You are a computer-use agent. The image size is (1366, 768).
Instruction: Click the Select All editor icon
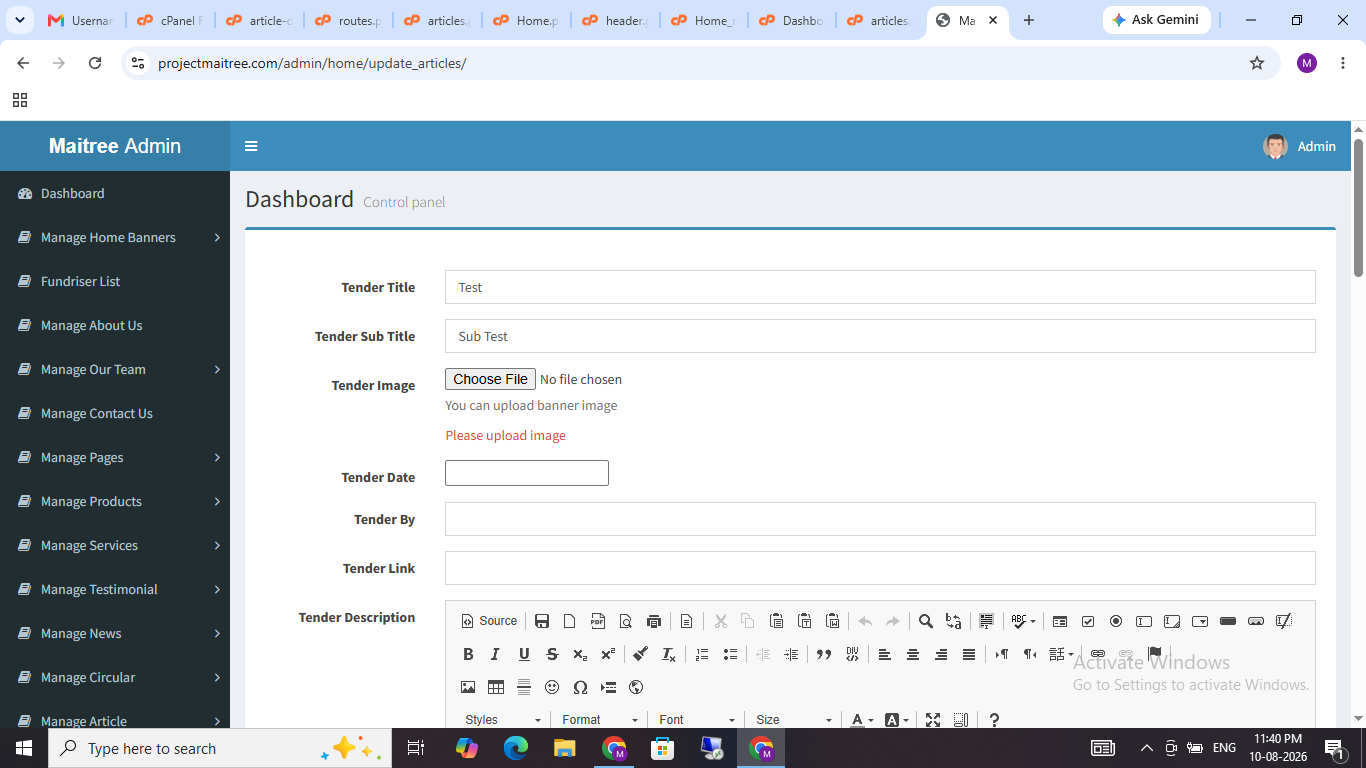tap(986, 621)
